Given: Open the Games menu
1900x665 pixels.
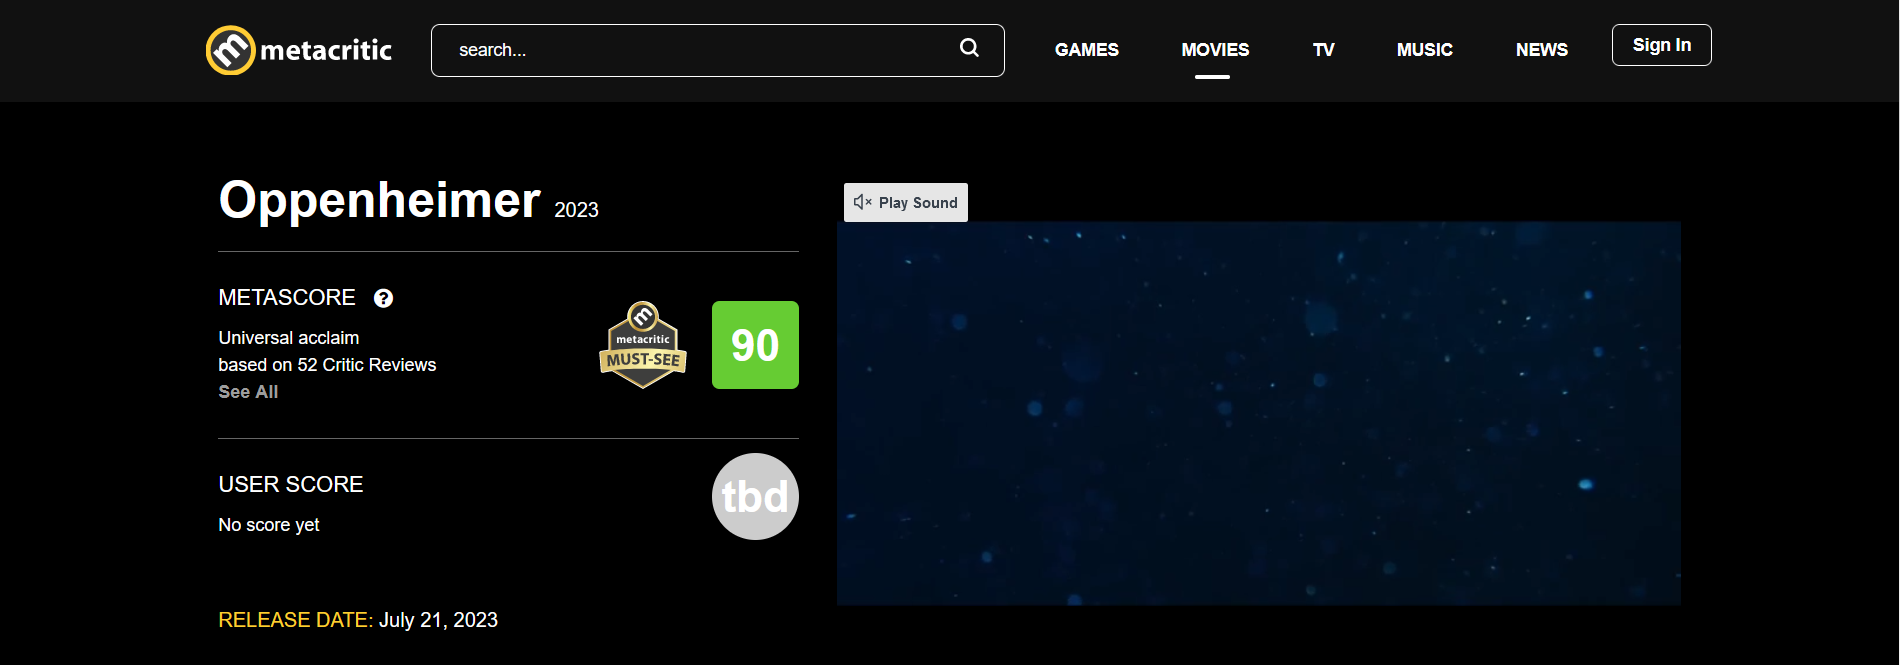Looking at the screenshot, I should tap(1087, 50).
